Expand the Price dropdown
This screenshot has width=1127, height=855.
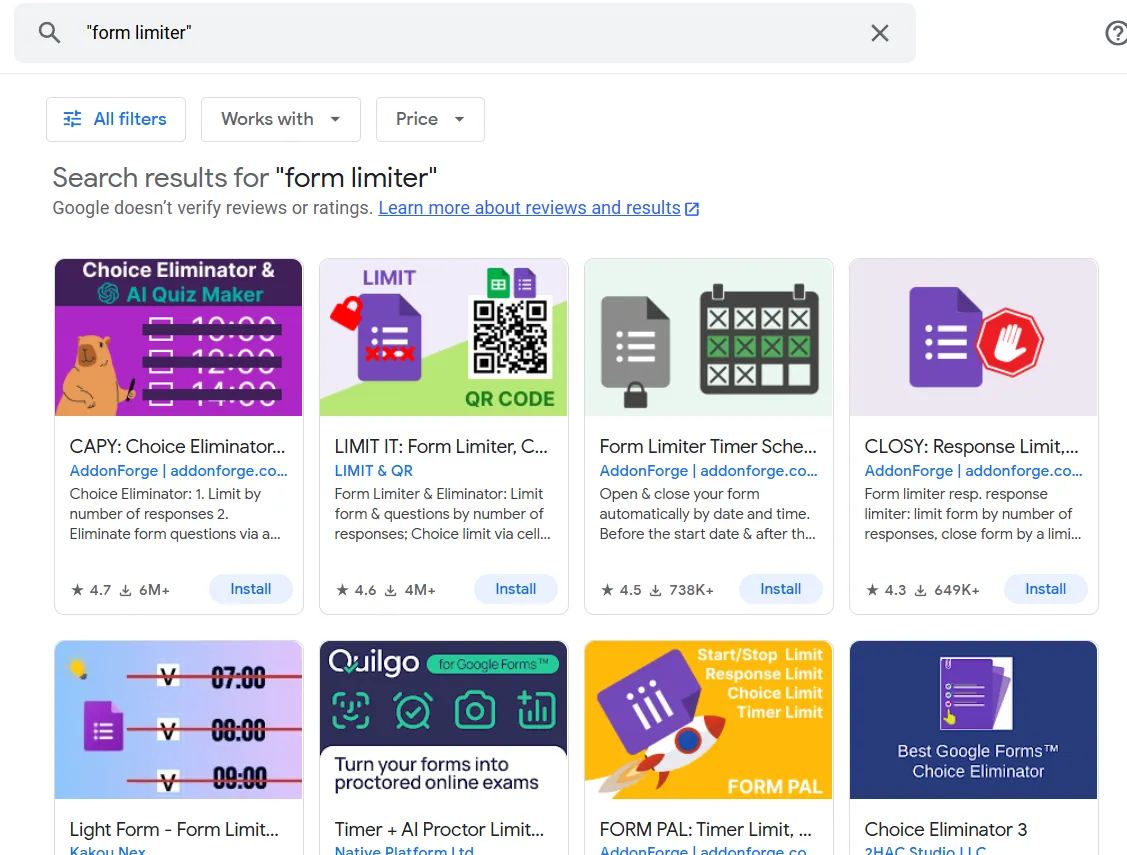(430, 119)
